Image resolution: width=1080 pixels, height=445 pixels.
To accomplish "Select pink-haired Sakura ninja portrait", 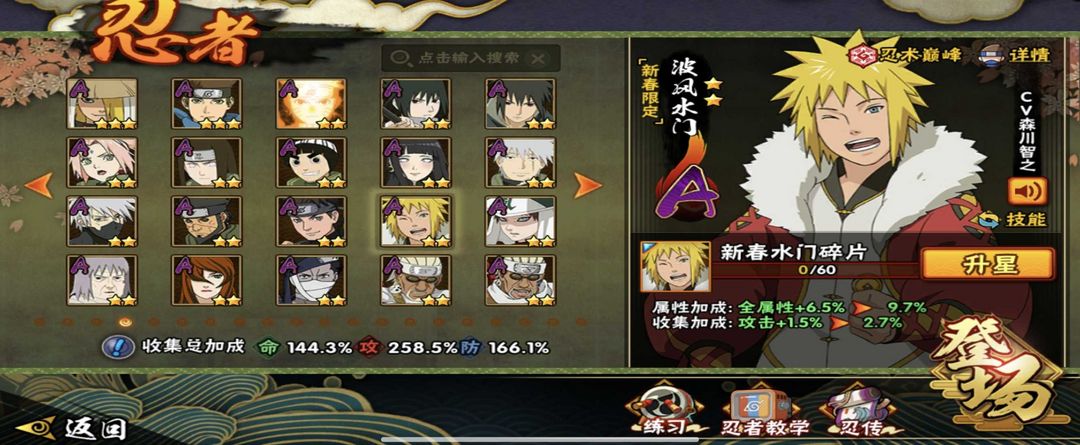I will [x=102, y=162].
